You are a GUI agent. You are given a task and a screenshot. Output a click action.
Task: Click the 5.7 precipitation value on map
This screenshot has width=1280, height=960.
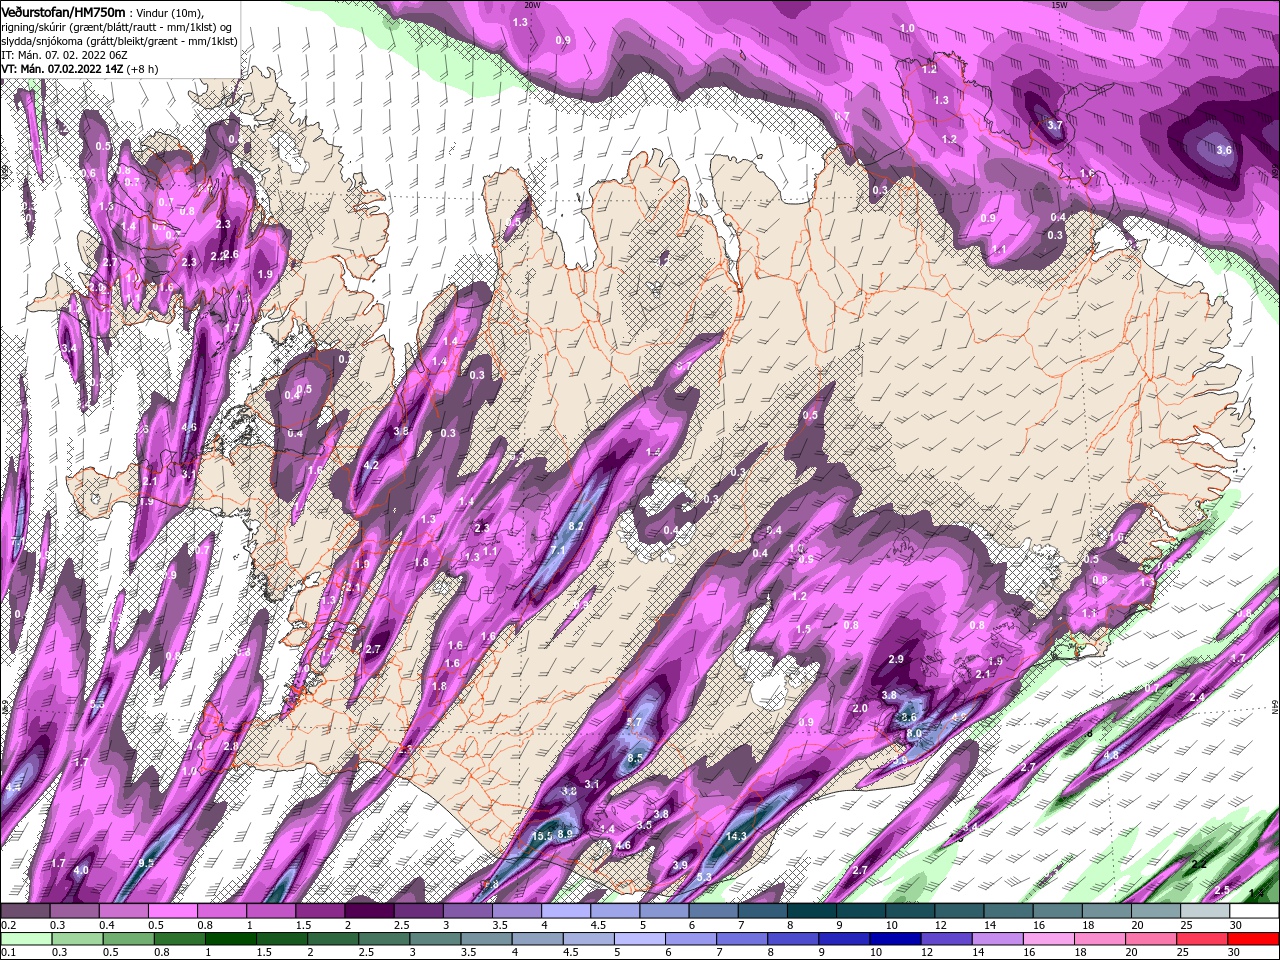633,722
